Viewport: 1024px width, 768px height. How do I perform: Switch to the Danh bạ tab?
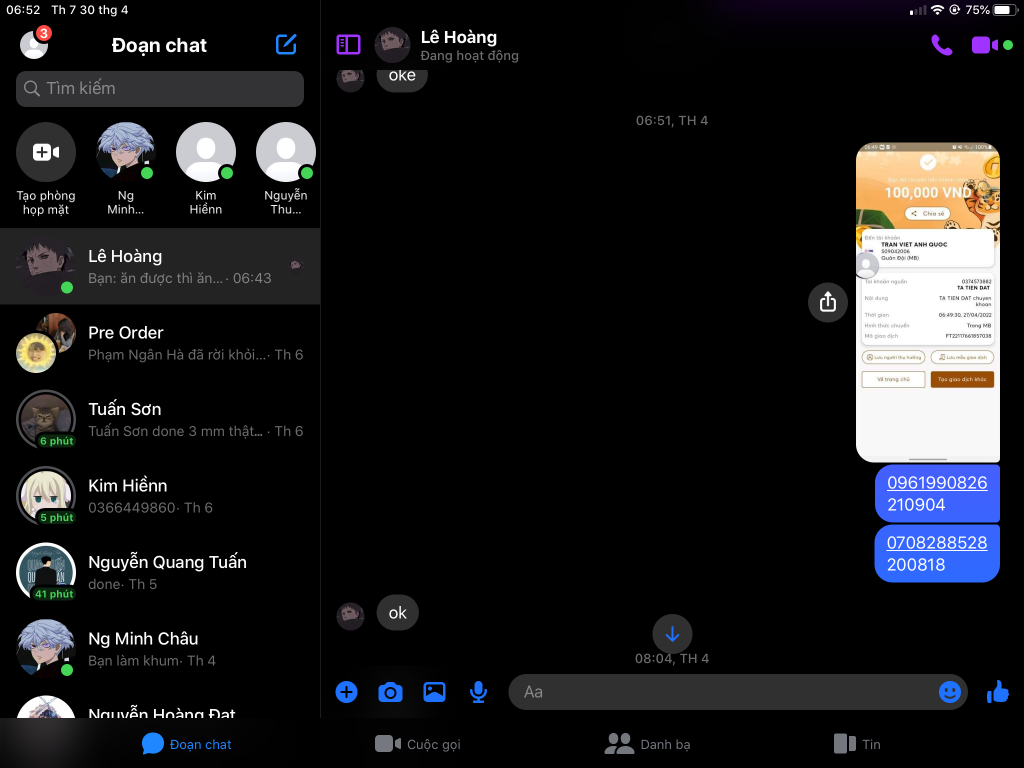pos(648,744)
